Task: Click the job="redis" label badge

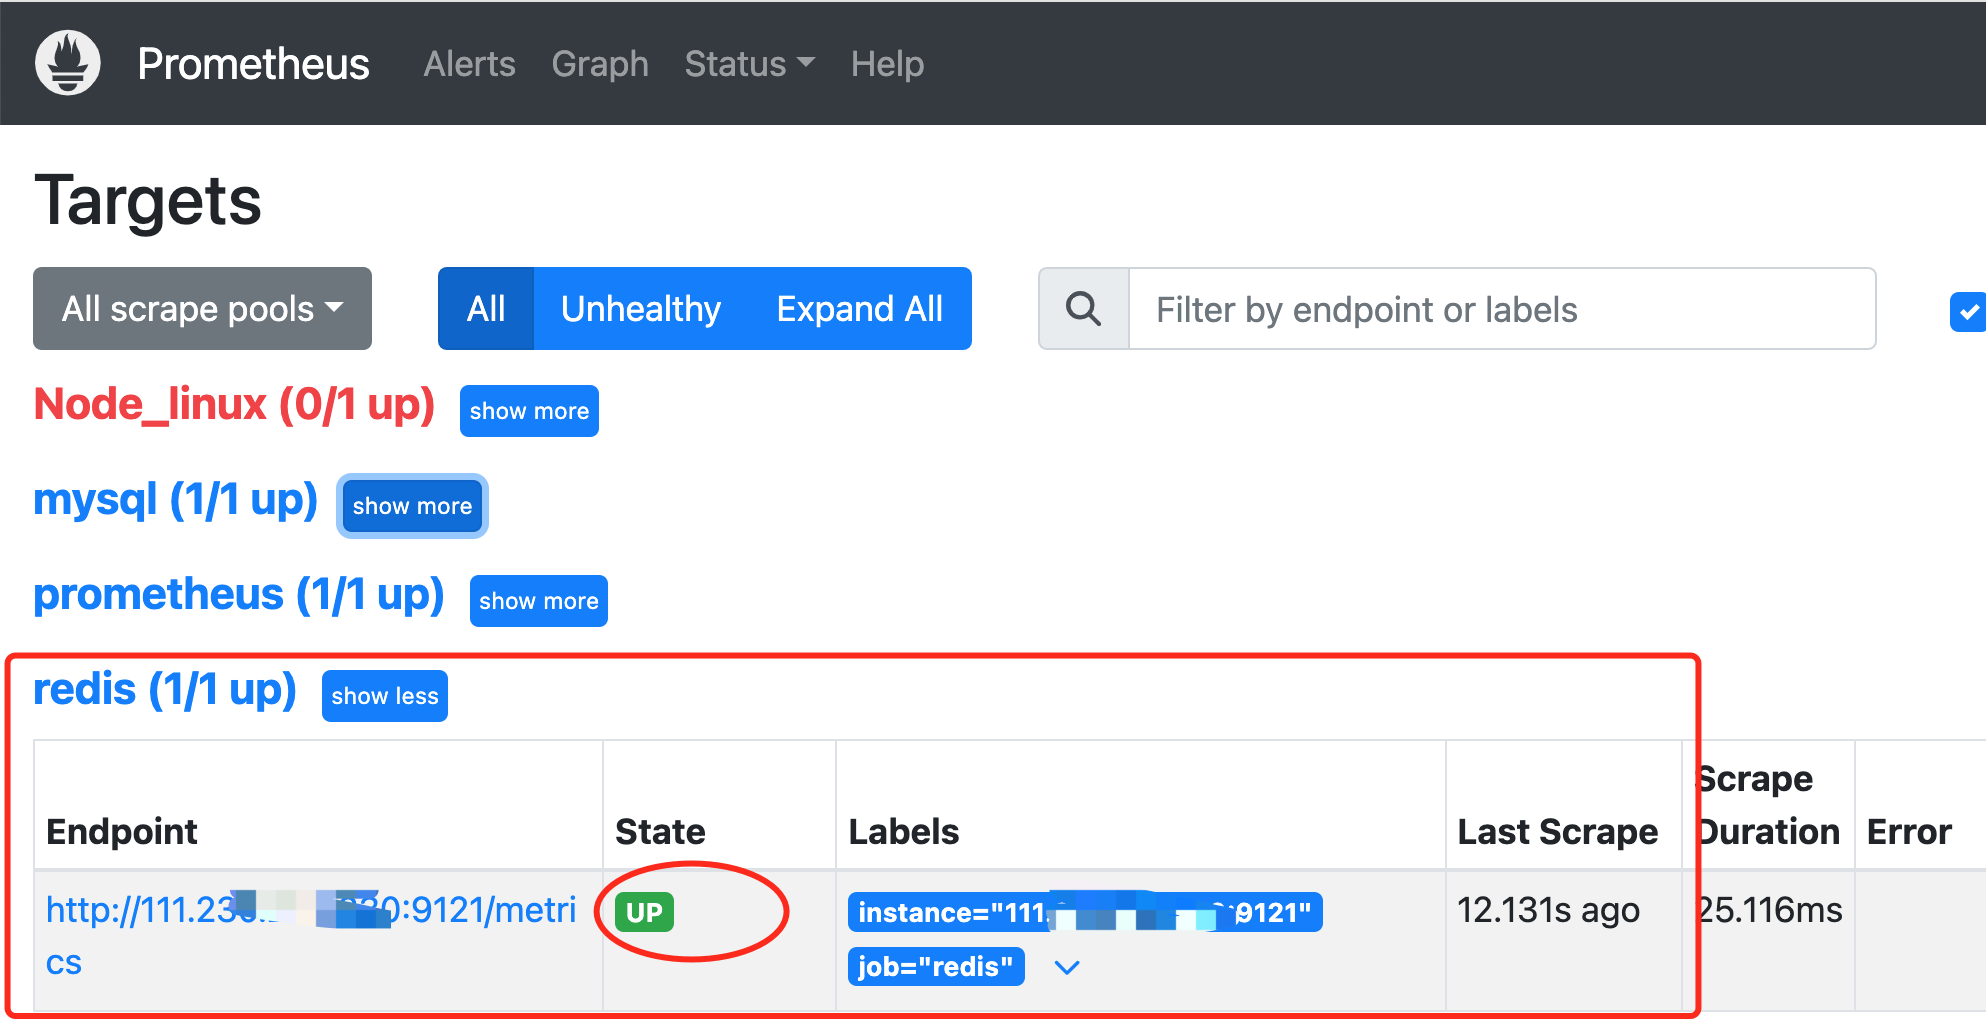Action: tap(936, 966)
